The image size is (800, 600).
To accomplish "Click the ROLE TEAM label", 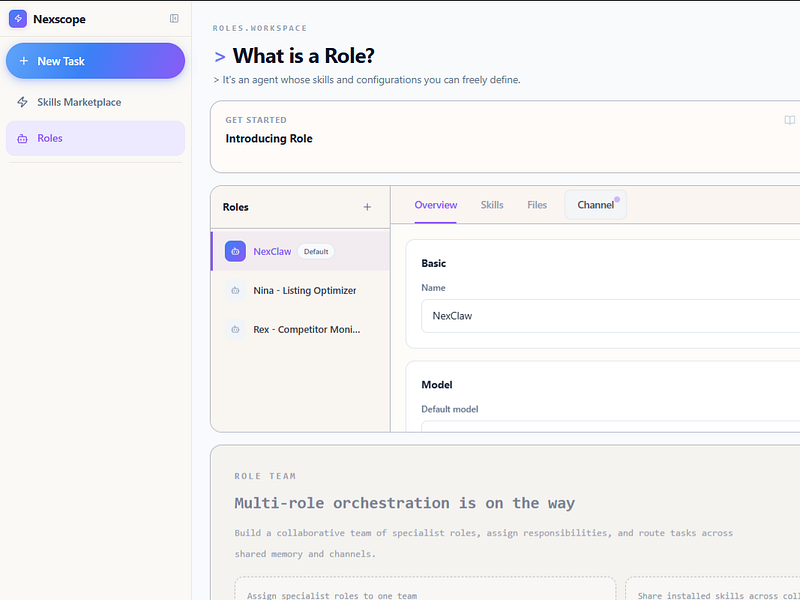I will coord(265,476).
